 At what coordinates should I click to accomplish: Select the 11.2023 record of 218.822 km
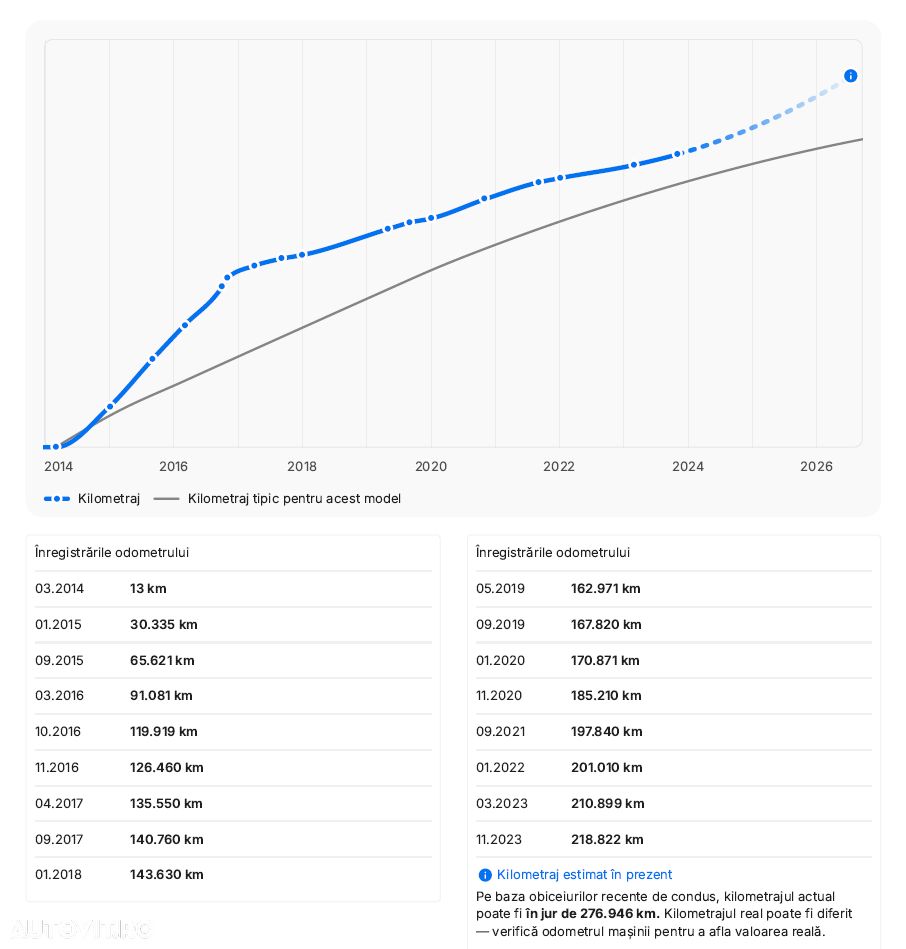[x=674, y=839]
